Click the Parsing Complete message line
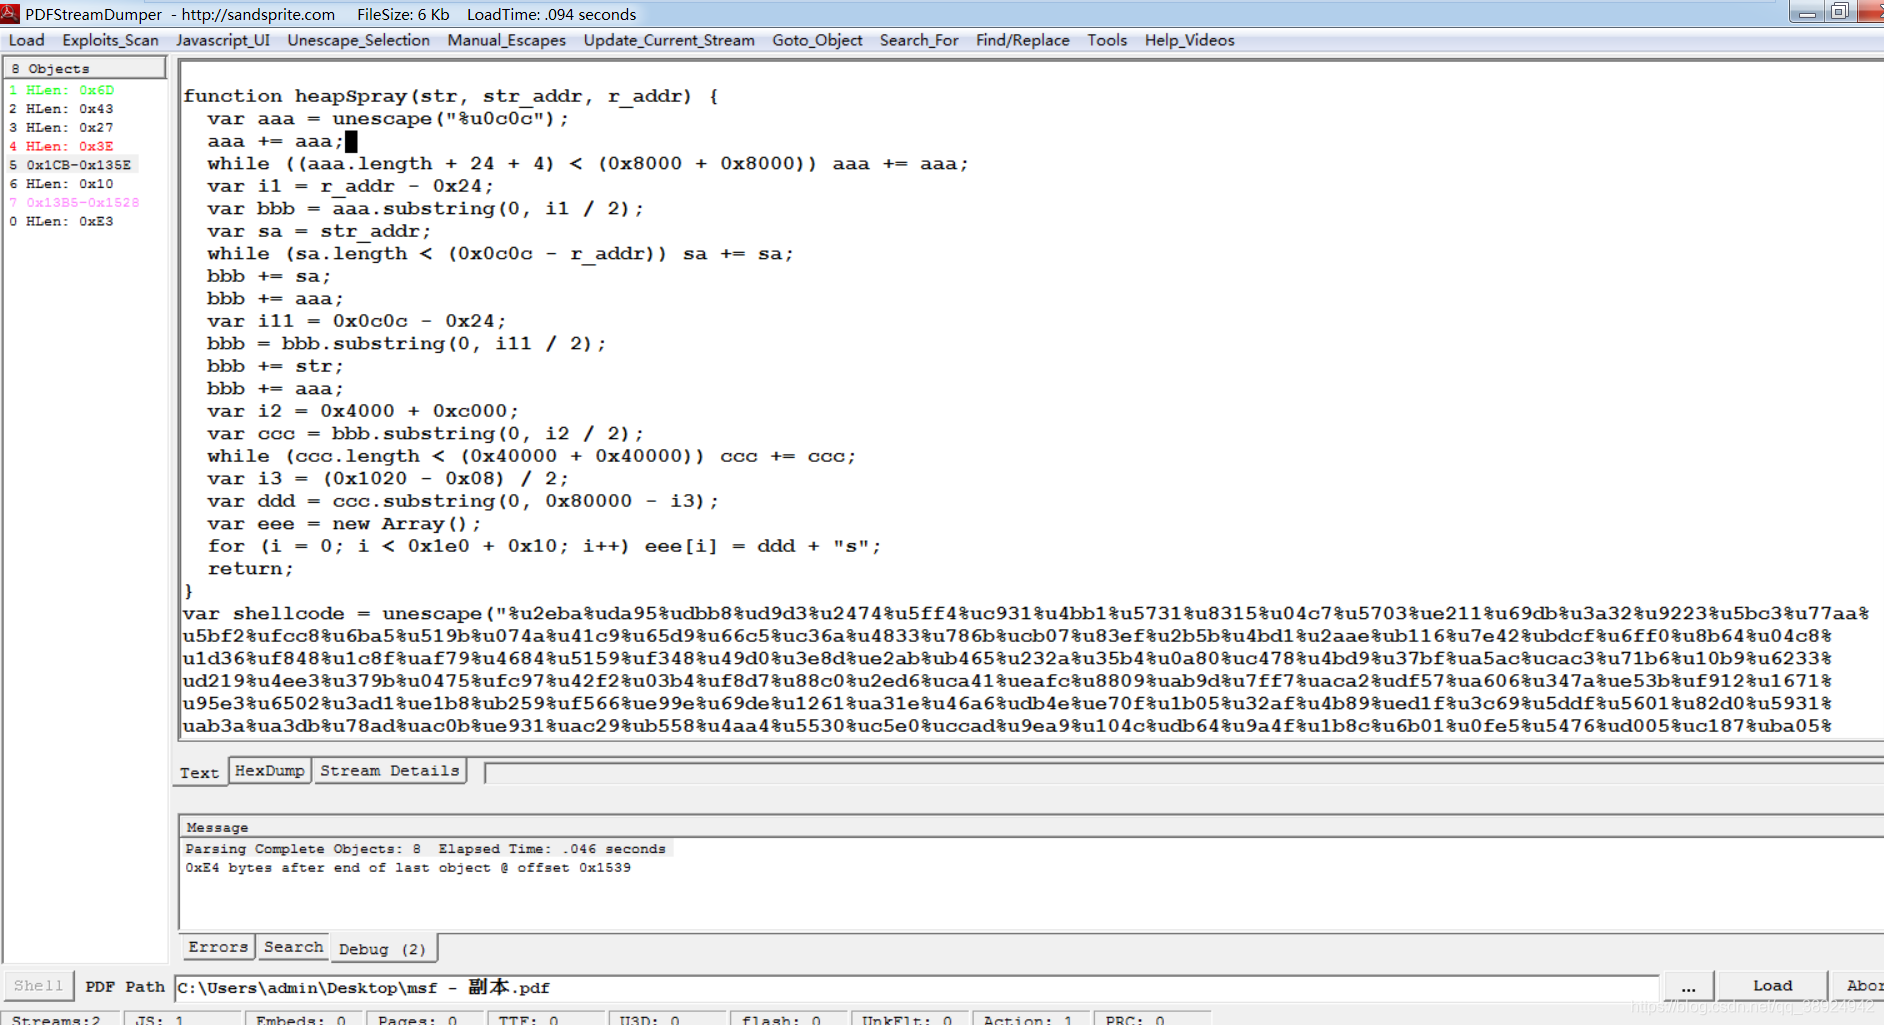 coord(425,849)
